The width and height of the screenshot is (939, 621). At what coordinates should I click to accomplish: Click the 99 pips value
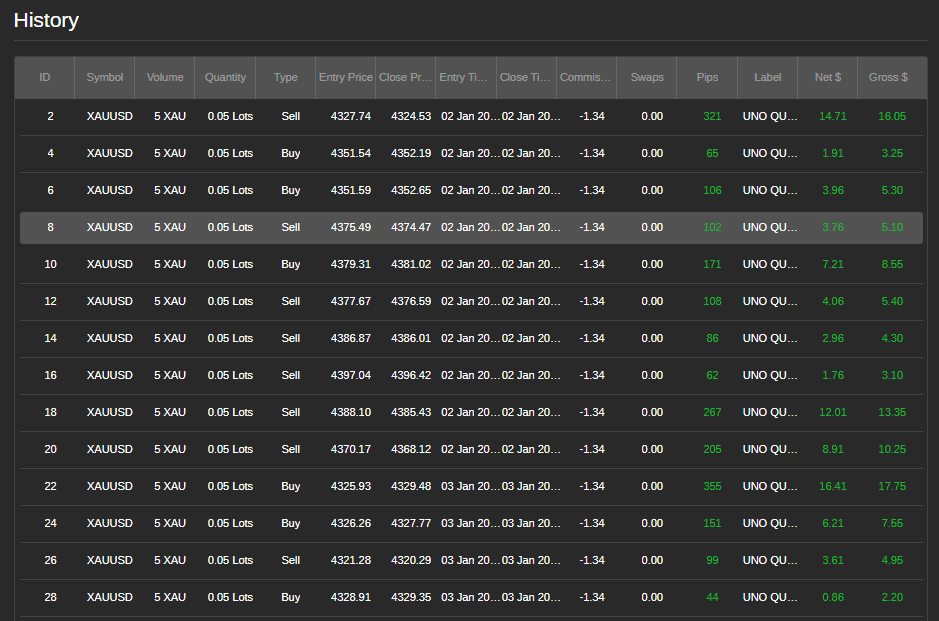point(712,561)
